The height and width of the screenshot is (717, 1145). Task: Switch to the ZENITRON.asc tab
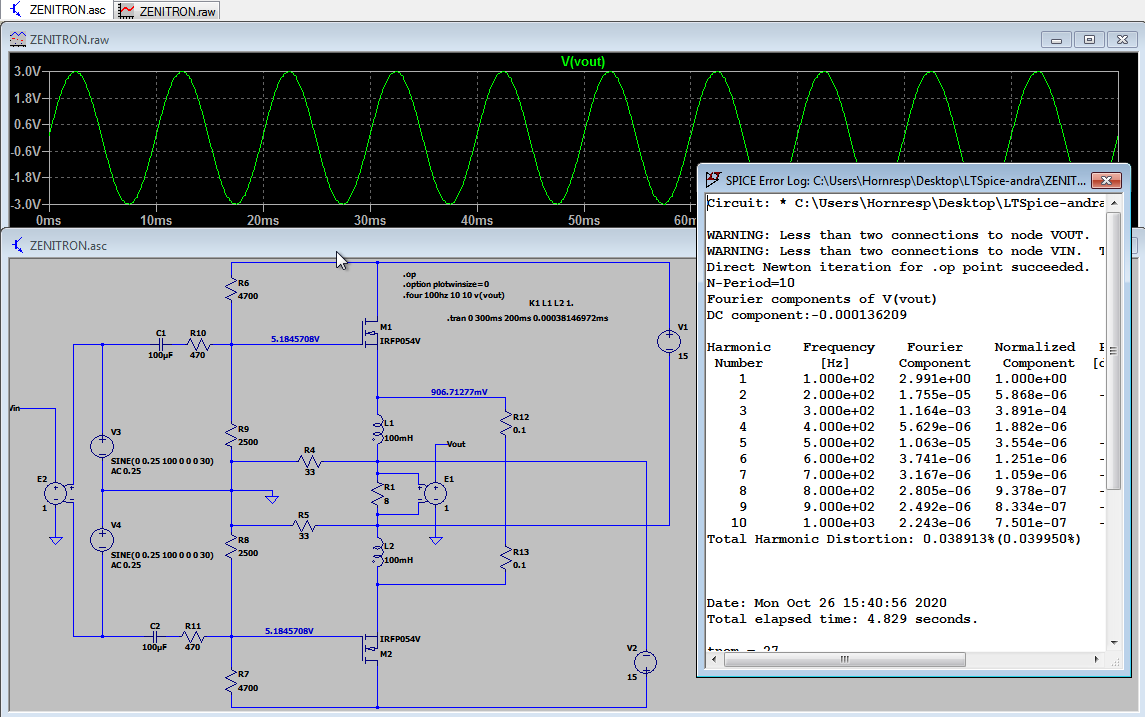pyautogui.click(x=56, y=10)
